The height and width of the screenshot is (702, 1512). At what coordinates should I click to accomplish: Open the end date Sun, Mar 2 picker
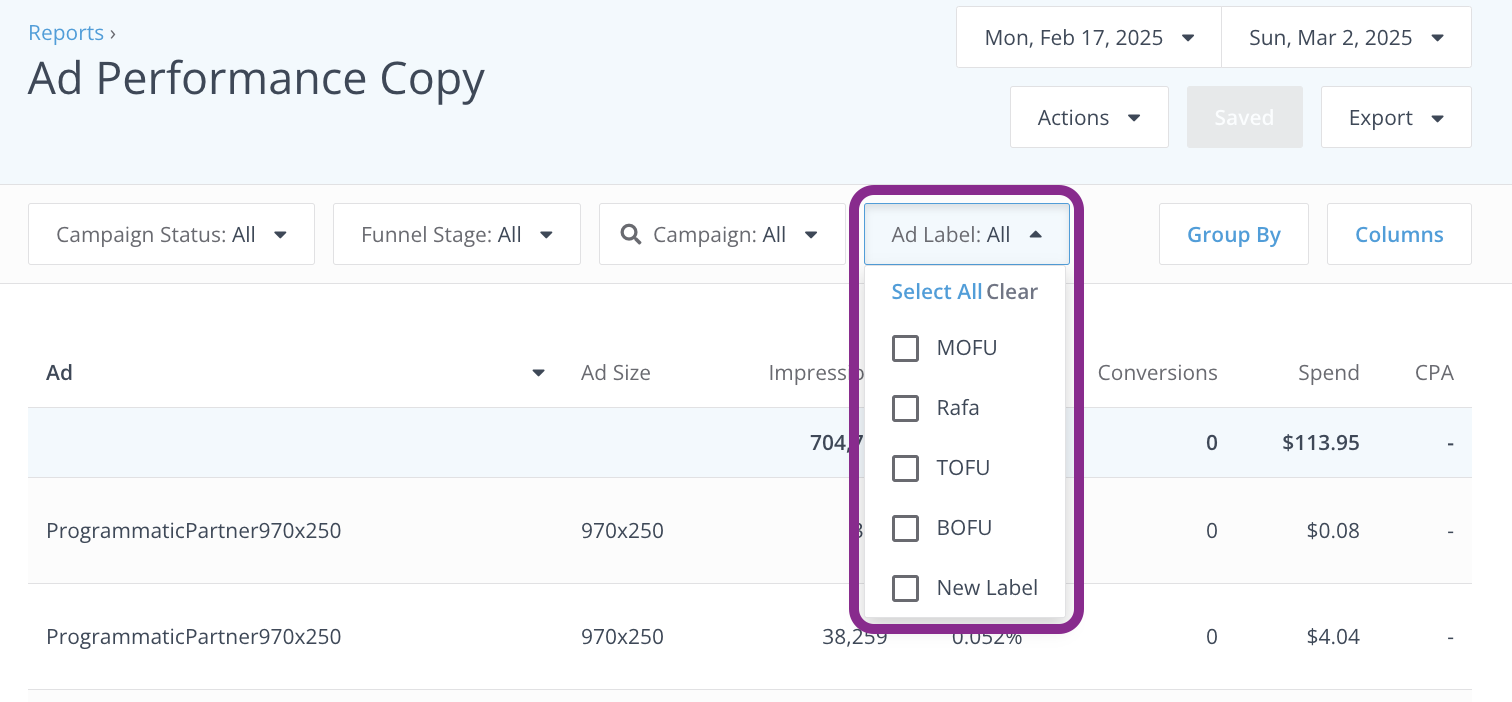1345,38
